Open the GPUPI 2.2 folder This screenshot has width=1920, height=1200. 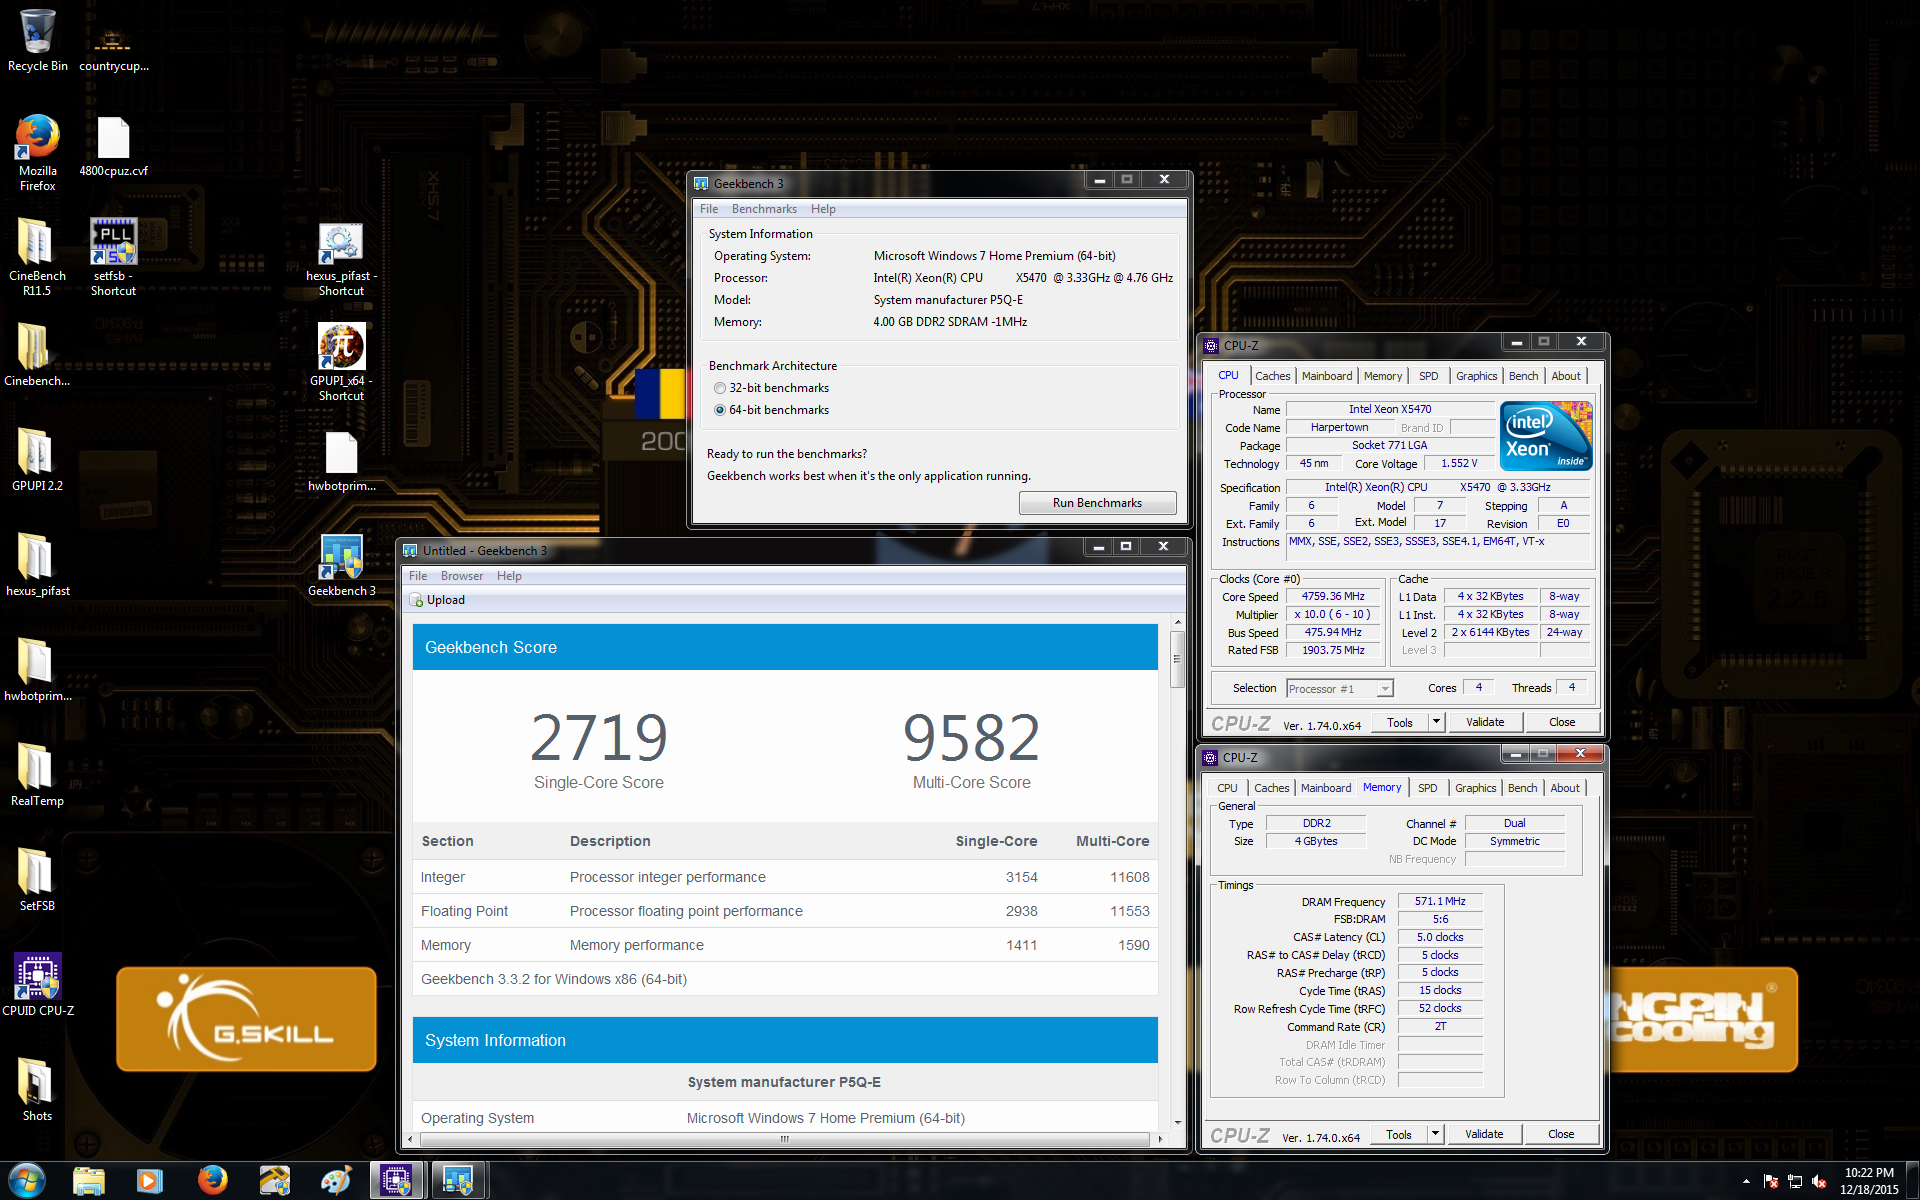pyautogui.click(x=37, y=460)
